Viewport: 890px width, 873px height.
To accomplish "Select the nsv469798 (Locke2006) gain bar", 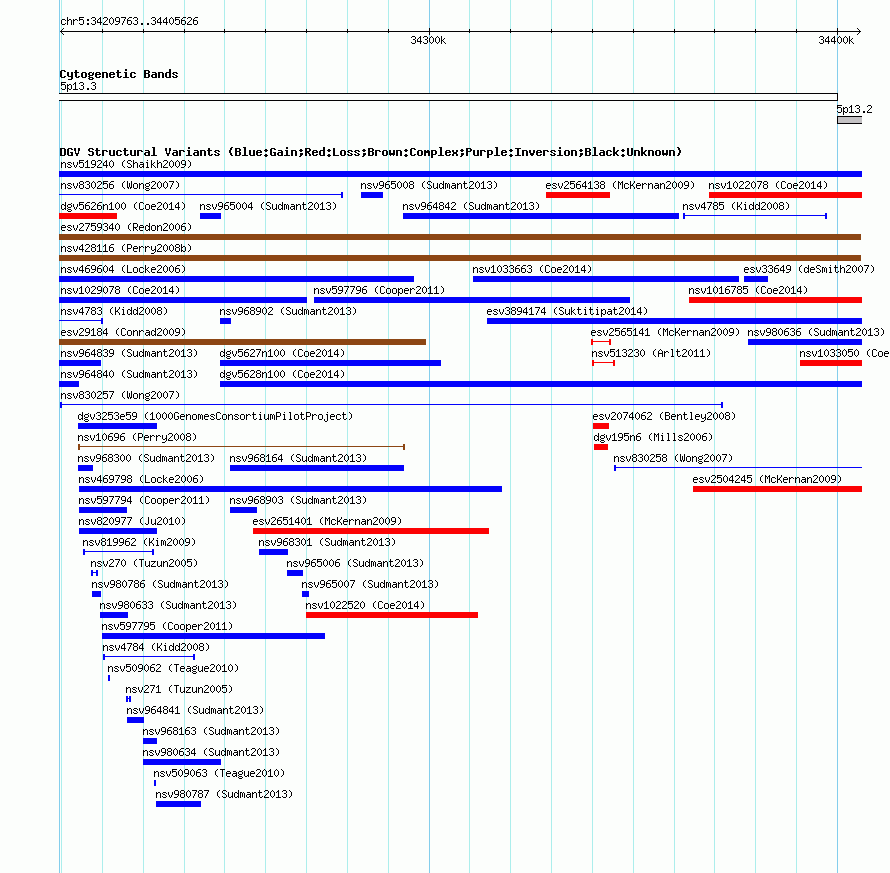I will [291, 489].
